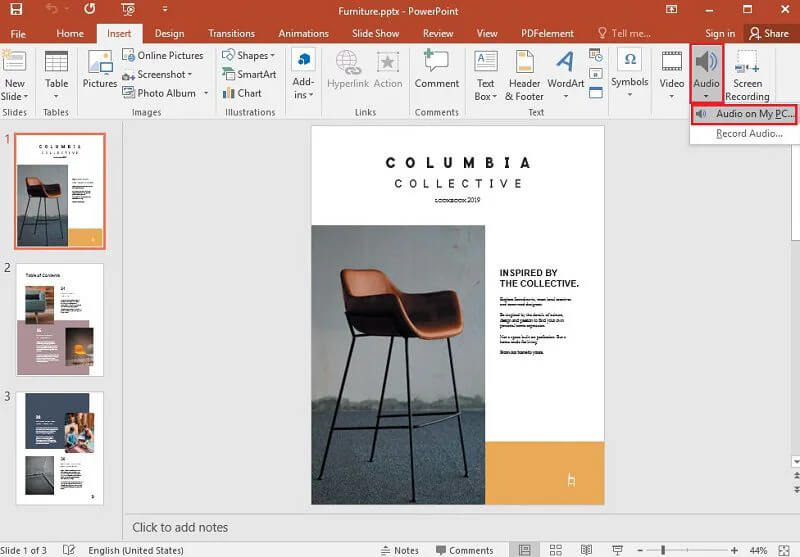The height and width of the screenshot is (557, 800).
Task: Open the Animations tab
Action: [304, 34]
